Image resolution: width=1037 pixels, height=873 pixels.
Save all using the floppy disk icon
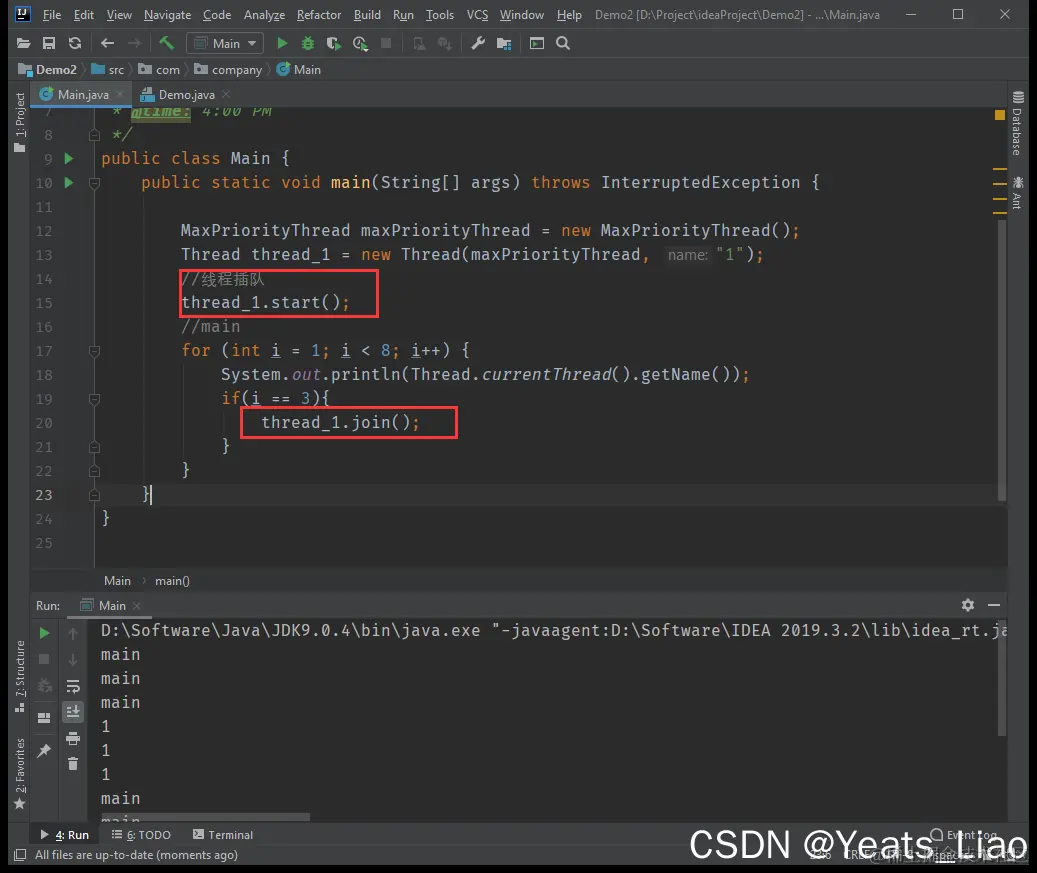point(49,44)
